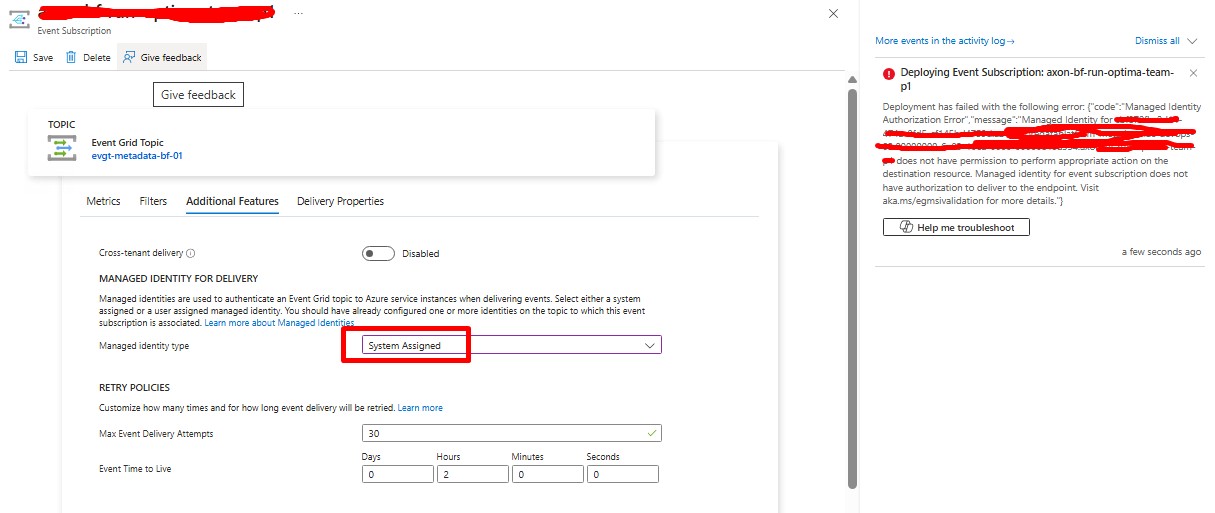The height and width of the screenshot is (513, 1215).
Task: Click Learn more link under Retry Policies
Action: pos(420,408)
